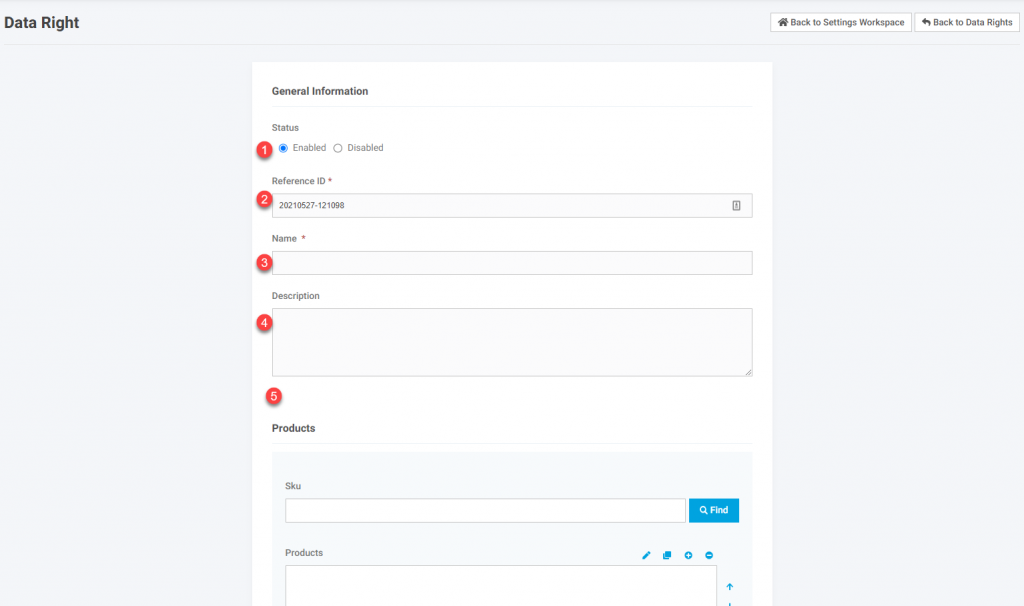Click the Name field label
This screenshot has width=1024, height=606.
[284, 238]
